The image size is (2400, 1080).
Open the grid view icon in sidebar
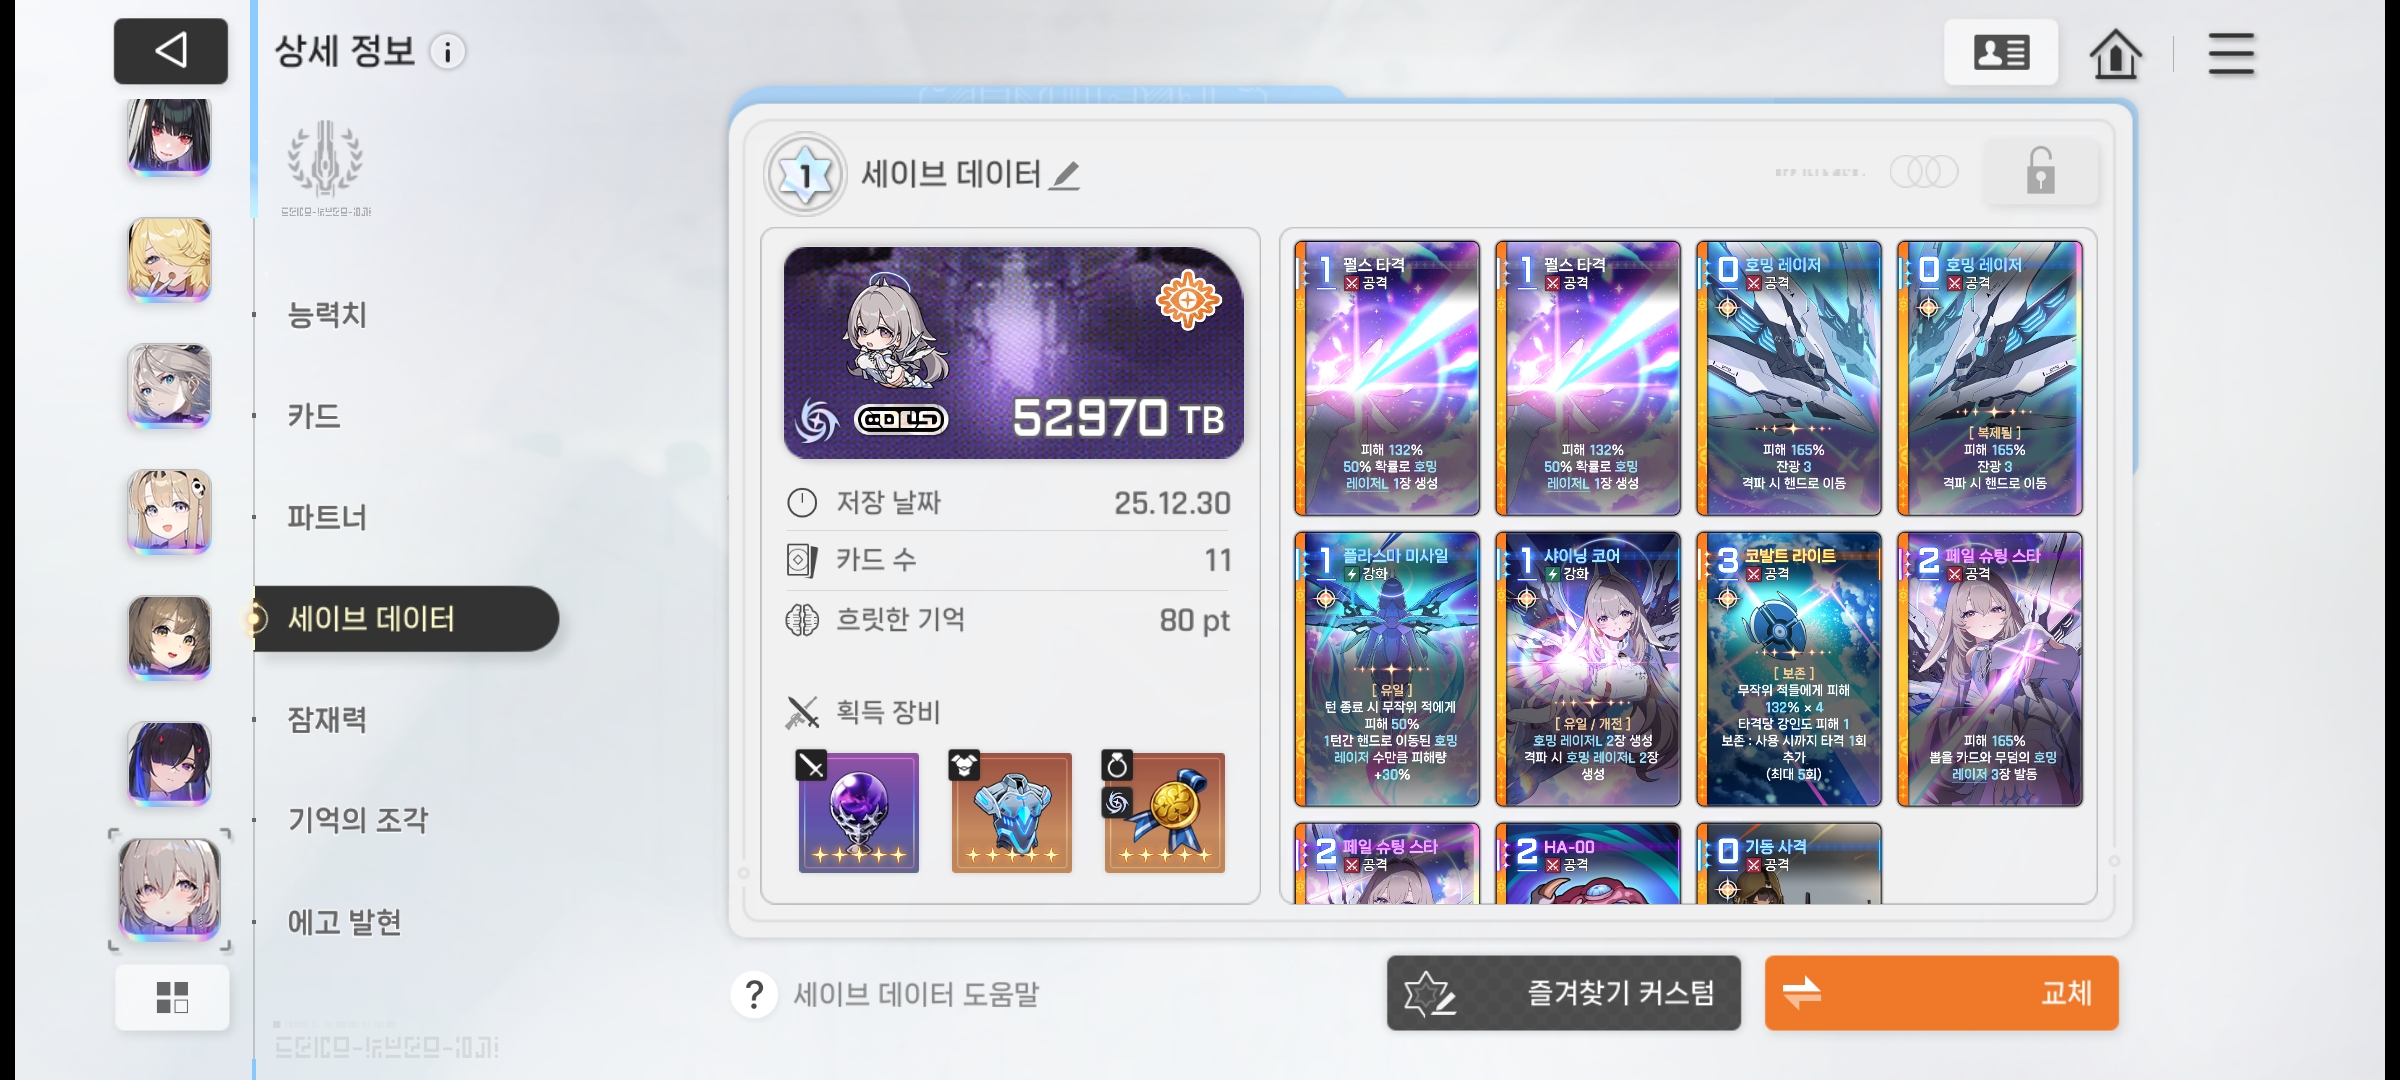click(172, 997)
